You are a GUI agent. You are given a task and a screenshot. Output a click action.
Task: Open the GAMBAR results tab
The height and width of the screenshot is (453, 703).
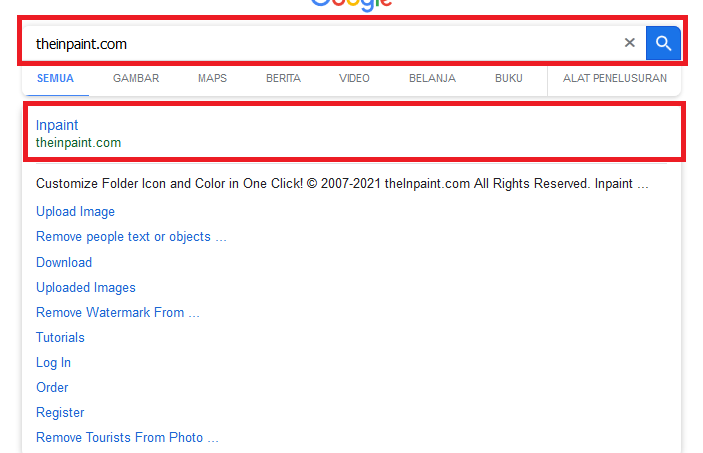tap(136, 78)
